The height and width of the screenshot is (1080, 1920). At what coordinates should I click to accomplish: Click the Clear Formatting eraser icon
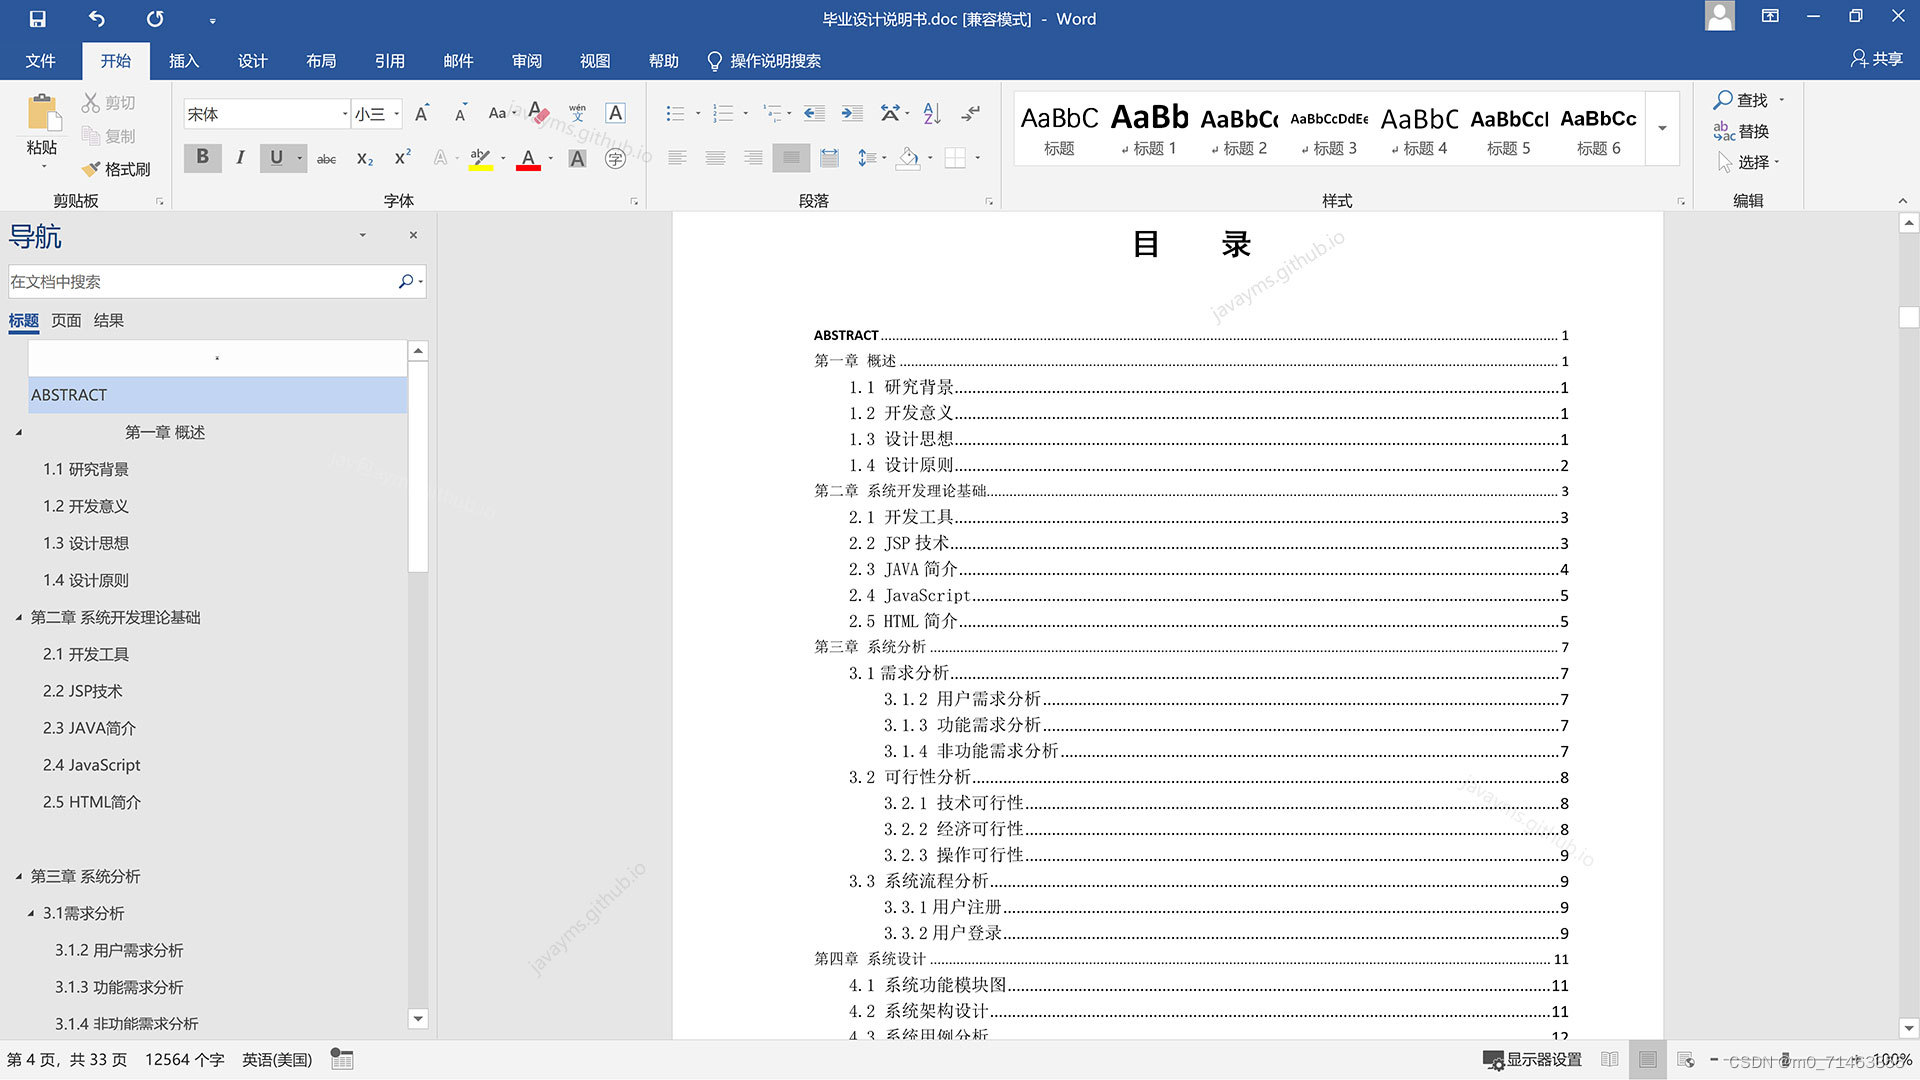[x=539, y=113]
